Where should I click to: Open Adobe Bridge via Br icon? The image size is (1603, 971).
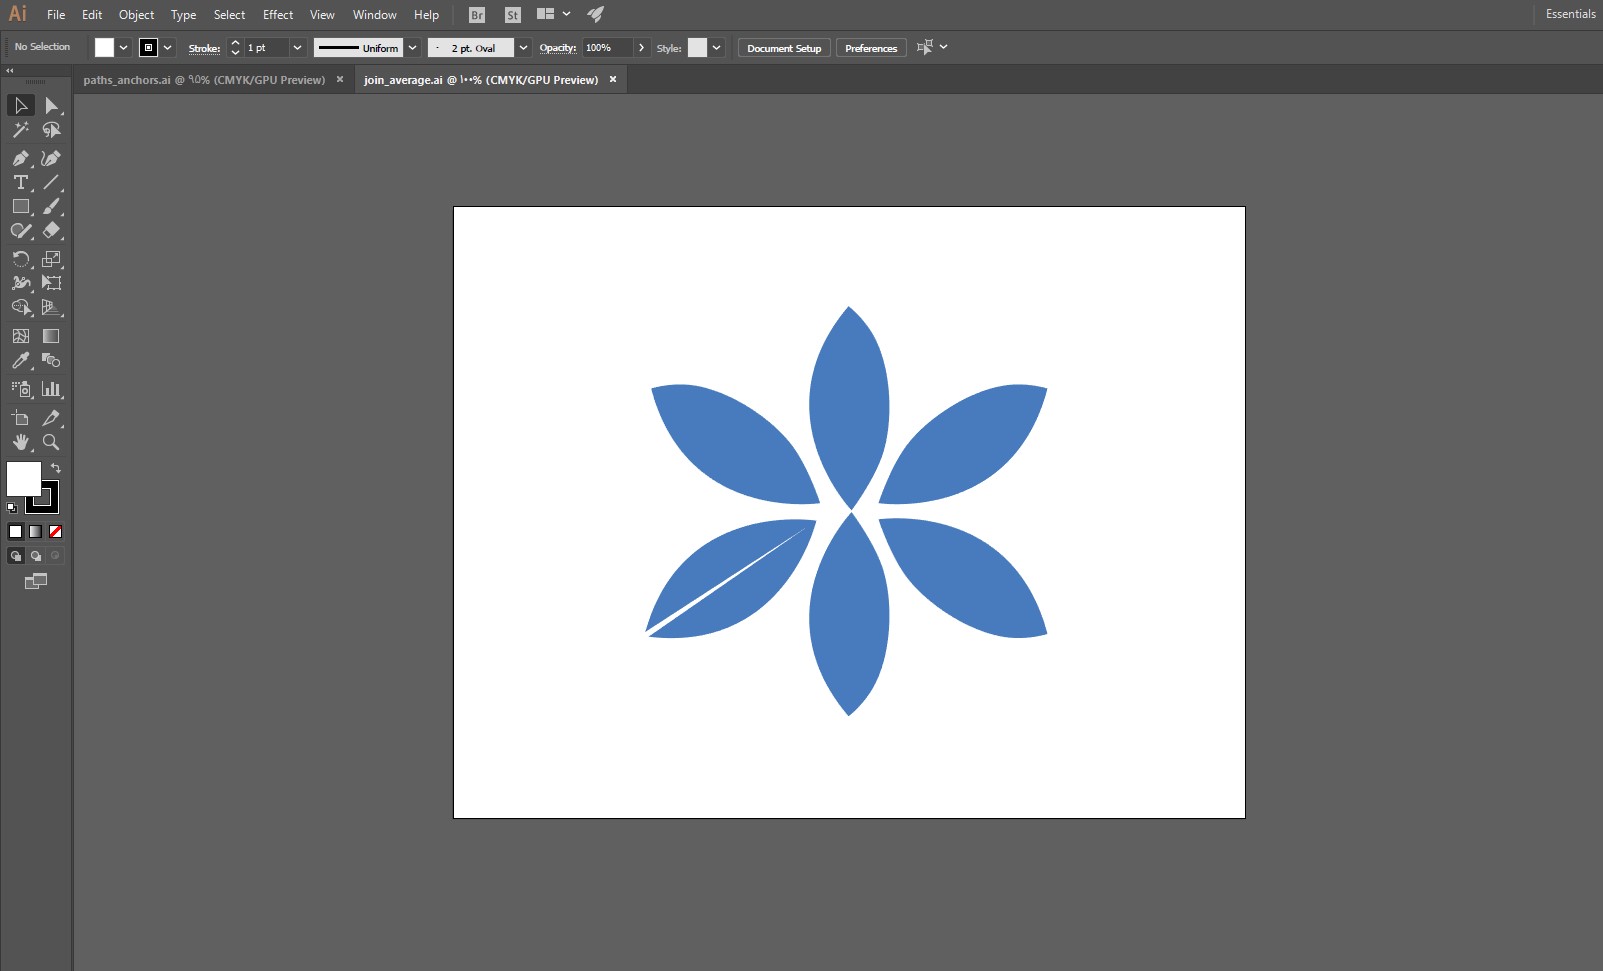tap(477, 15)
